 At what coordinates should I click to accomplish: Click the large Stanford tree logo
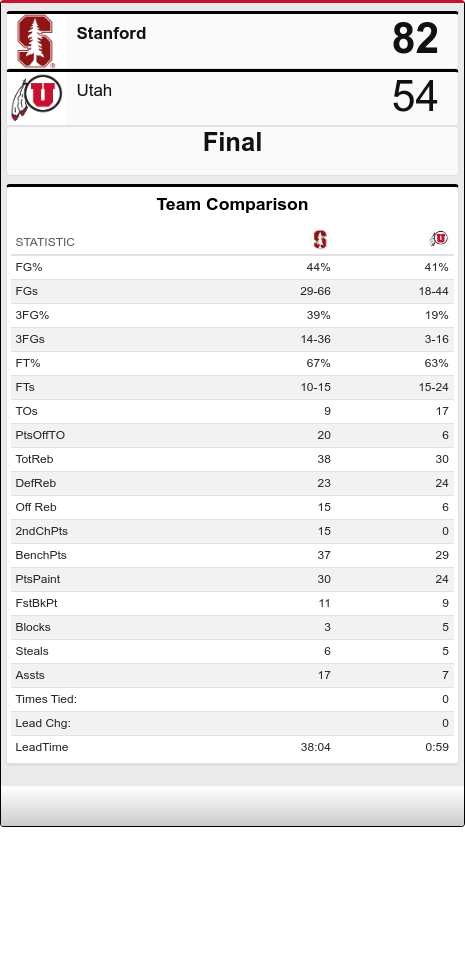coord(35,41)
